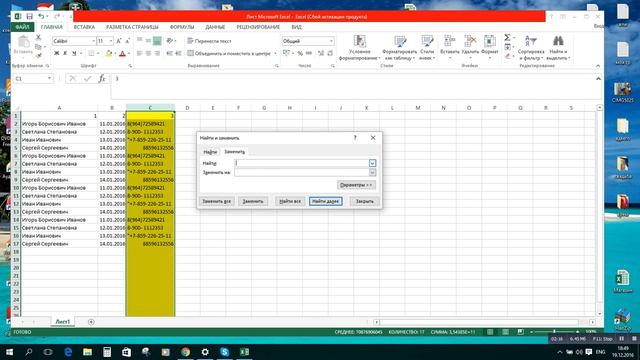Viewport: 640px width, 360px height.
Task: Select the Лист1 sheet tab
Action: pyautogui.click(x=62, y=322)
